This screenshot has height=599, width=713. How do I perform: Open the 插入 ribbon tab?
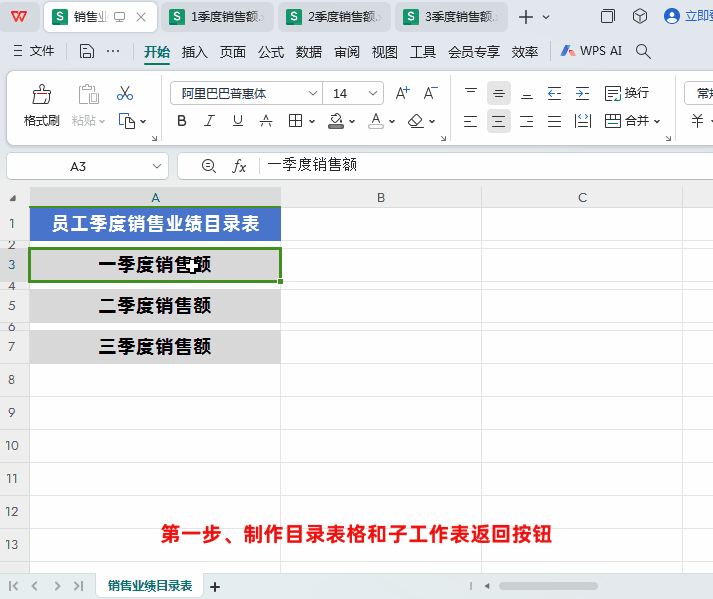tap(195, 52)
